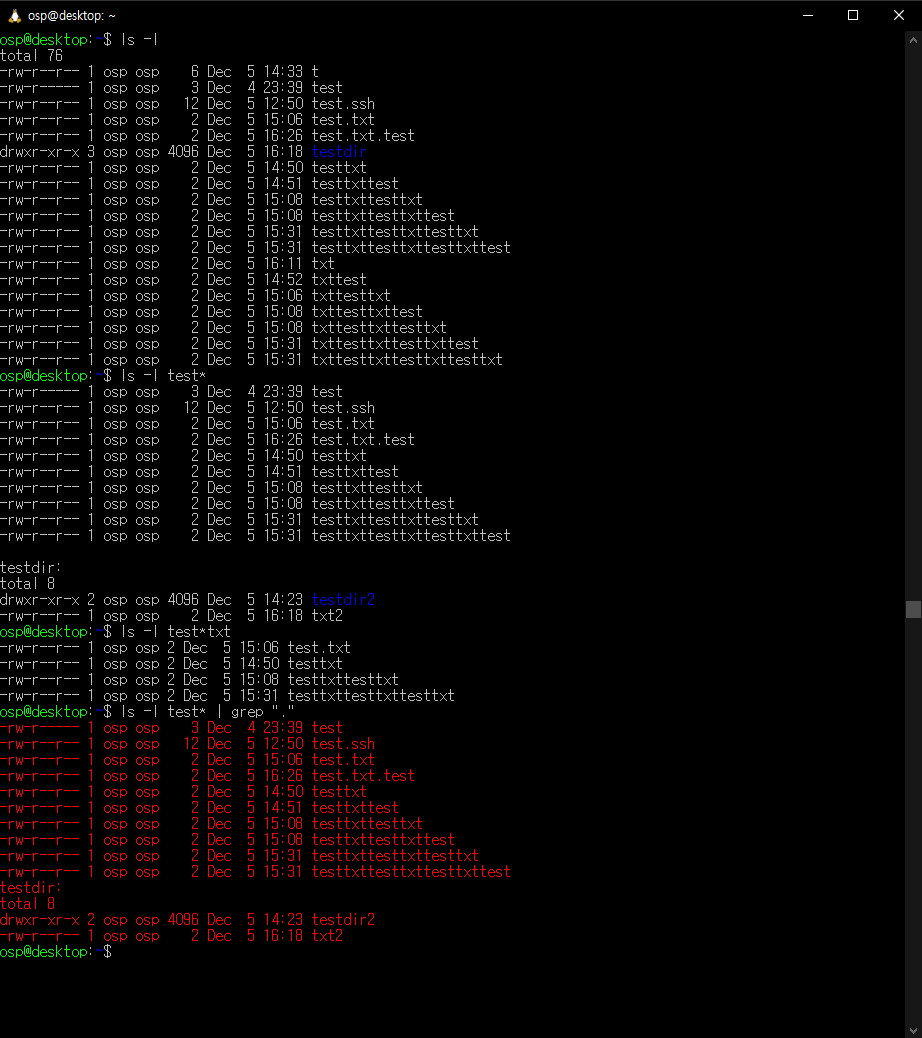This screenshot has width=922, height=1038.
Task: Click filename 'txttesttxt' at 15:06
Action: 351,296
